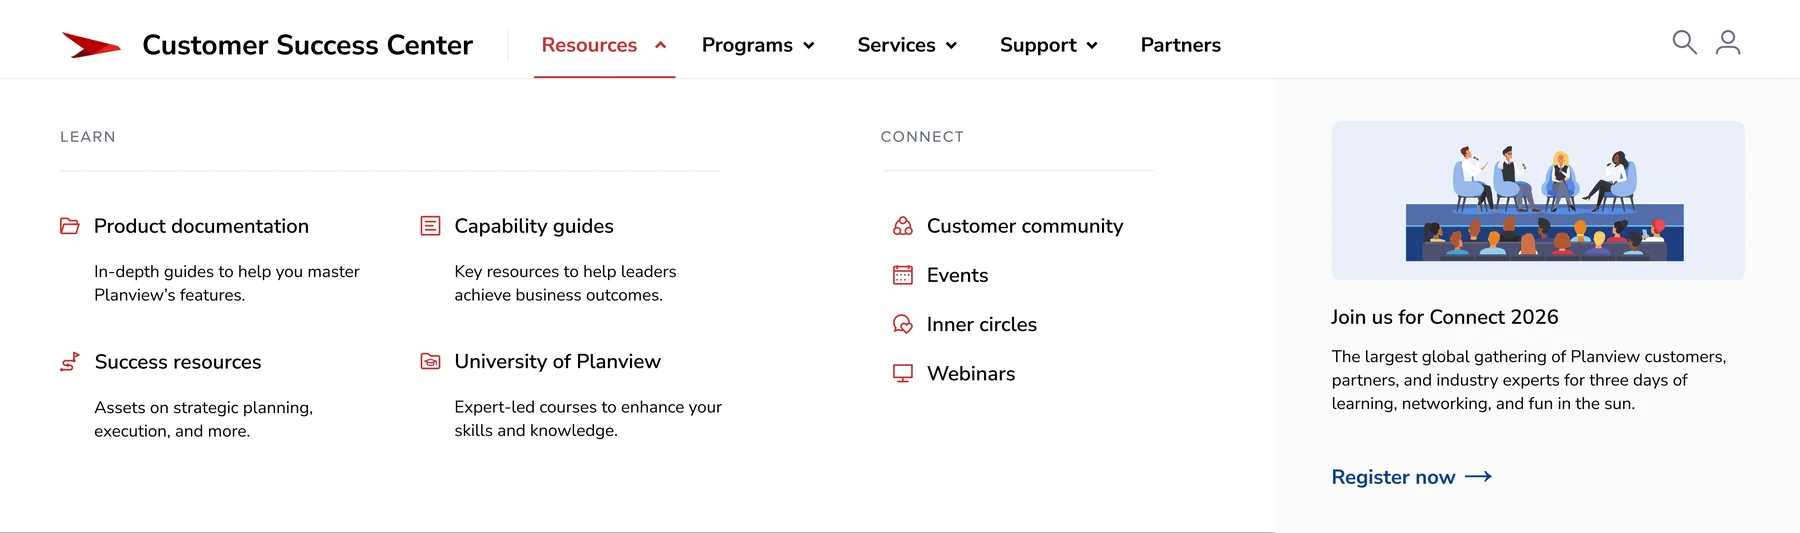Open the Product documentation link
Image resolution: width=1800 pixels, height=533 pixels.
[201, 226]
